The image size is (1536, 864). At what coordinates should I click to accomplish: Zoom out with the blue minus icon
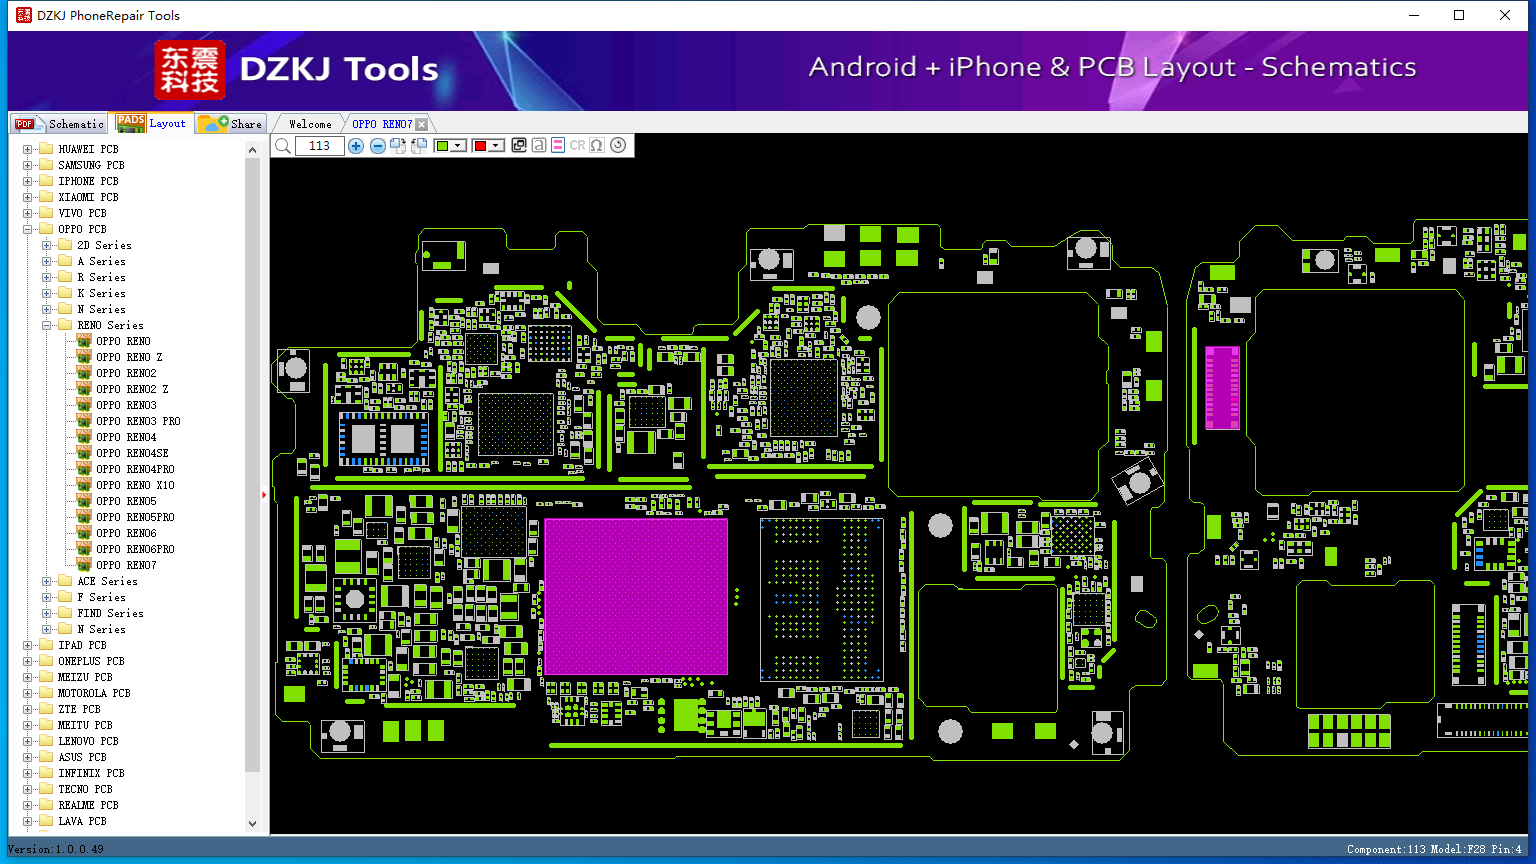click(x=378, y=146)
